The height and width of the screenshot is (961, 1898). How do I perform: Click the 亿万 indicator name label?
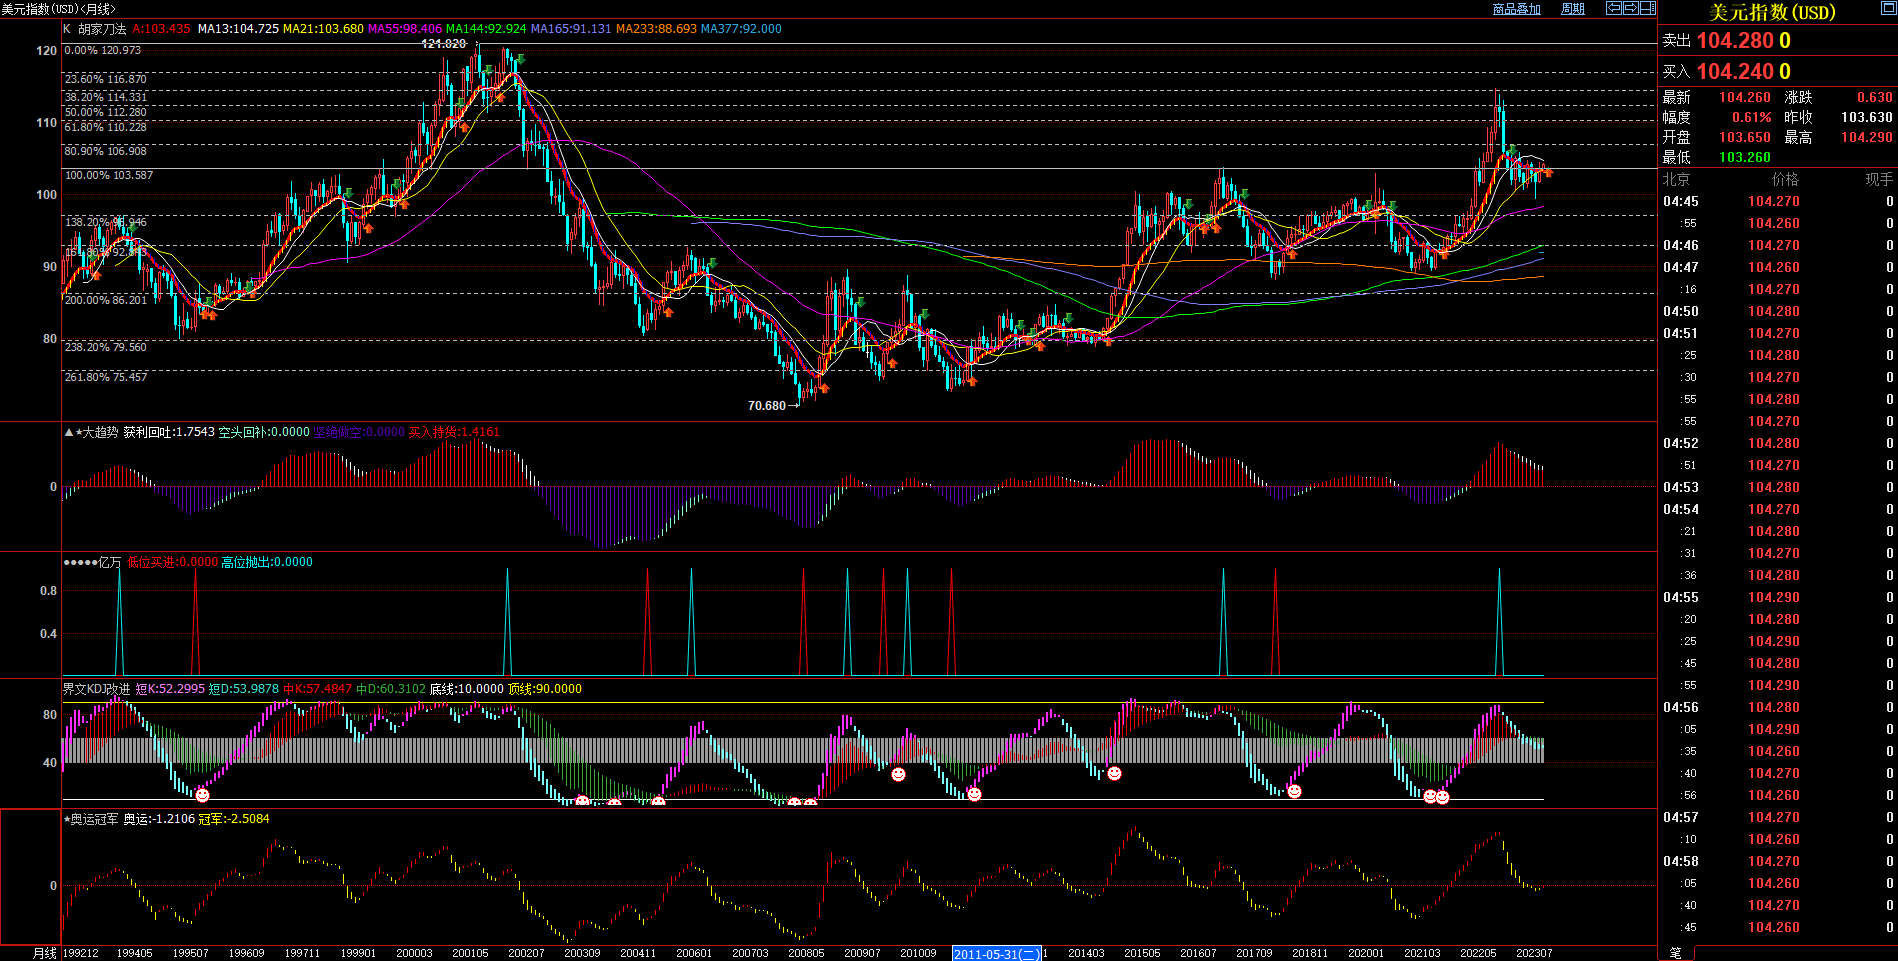108,562
